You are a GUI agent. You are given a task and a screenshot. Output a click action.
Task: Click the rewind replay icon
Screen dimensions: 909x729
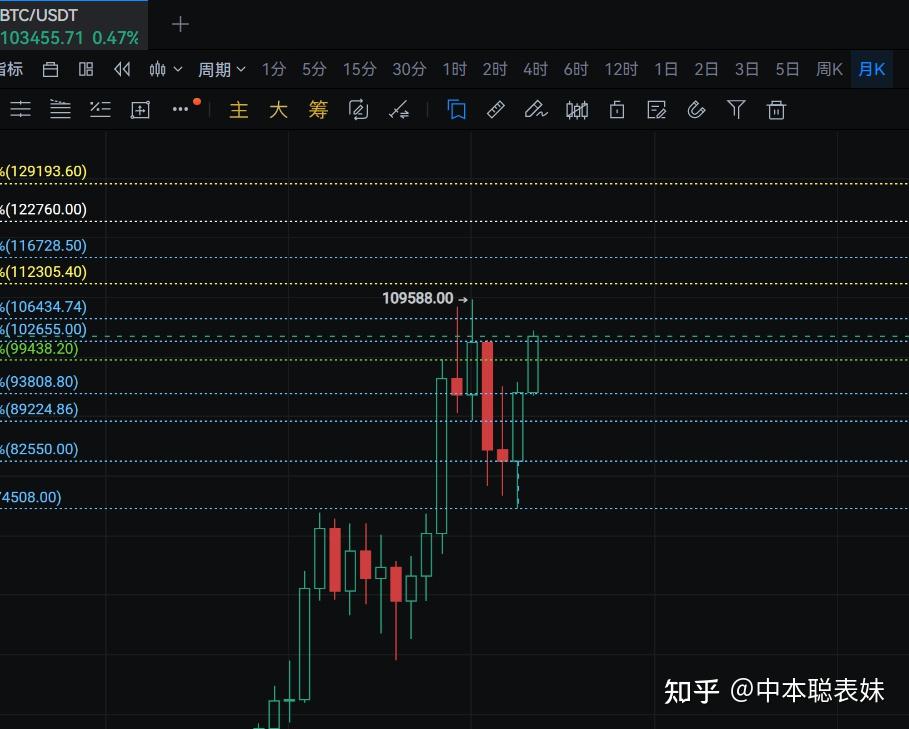click(122, 70)
